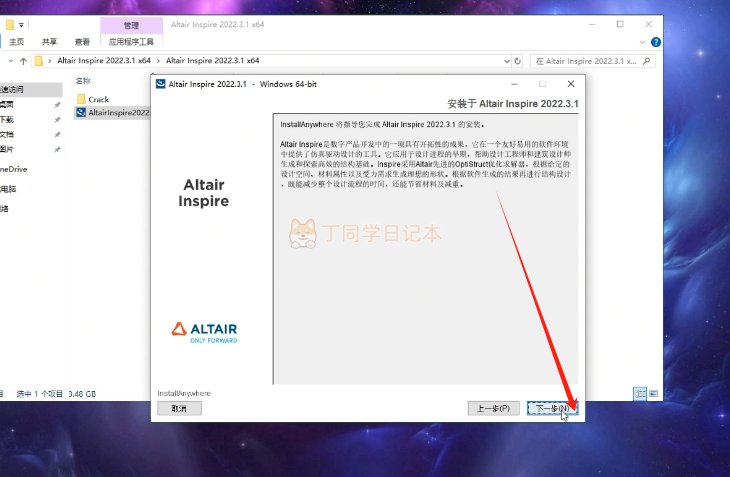The image size is (730, 477).
Task: Switch to details view layout icon
Action: tap(640, 394)
